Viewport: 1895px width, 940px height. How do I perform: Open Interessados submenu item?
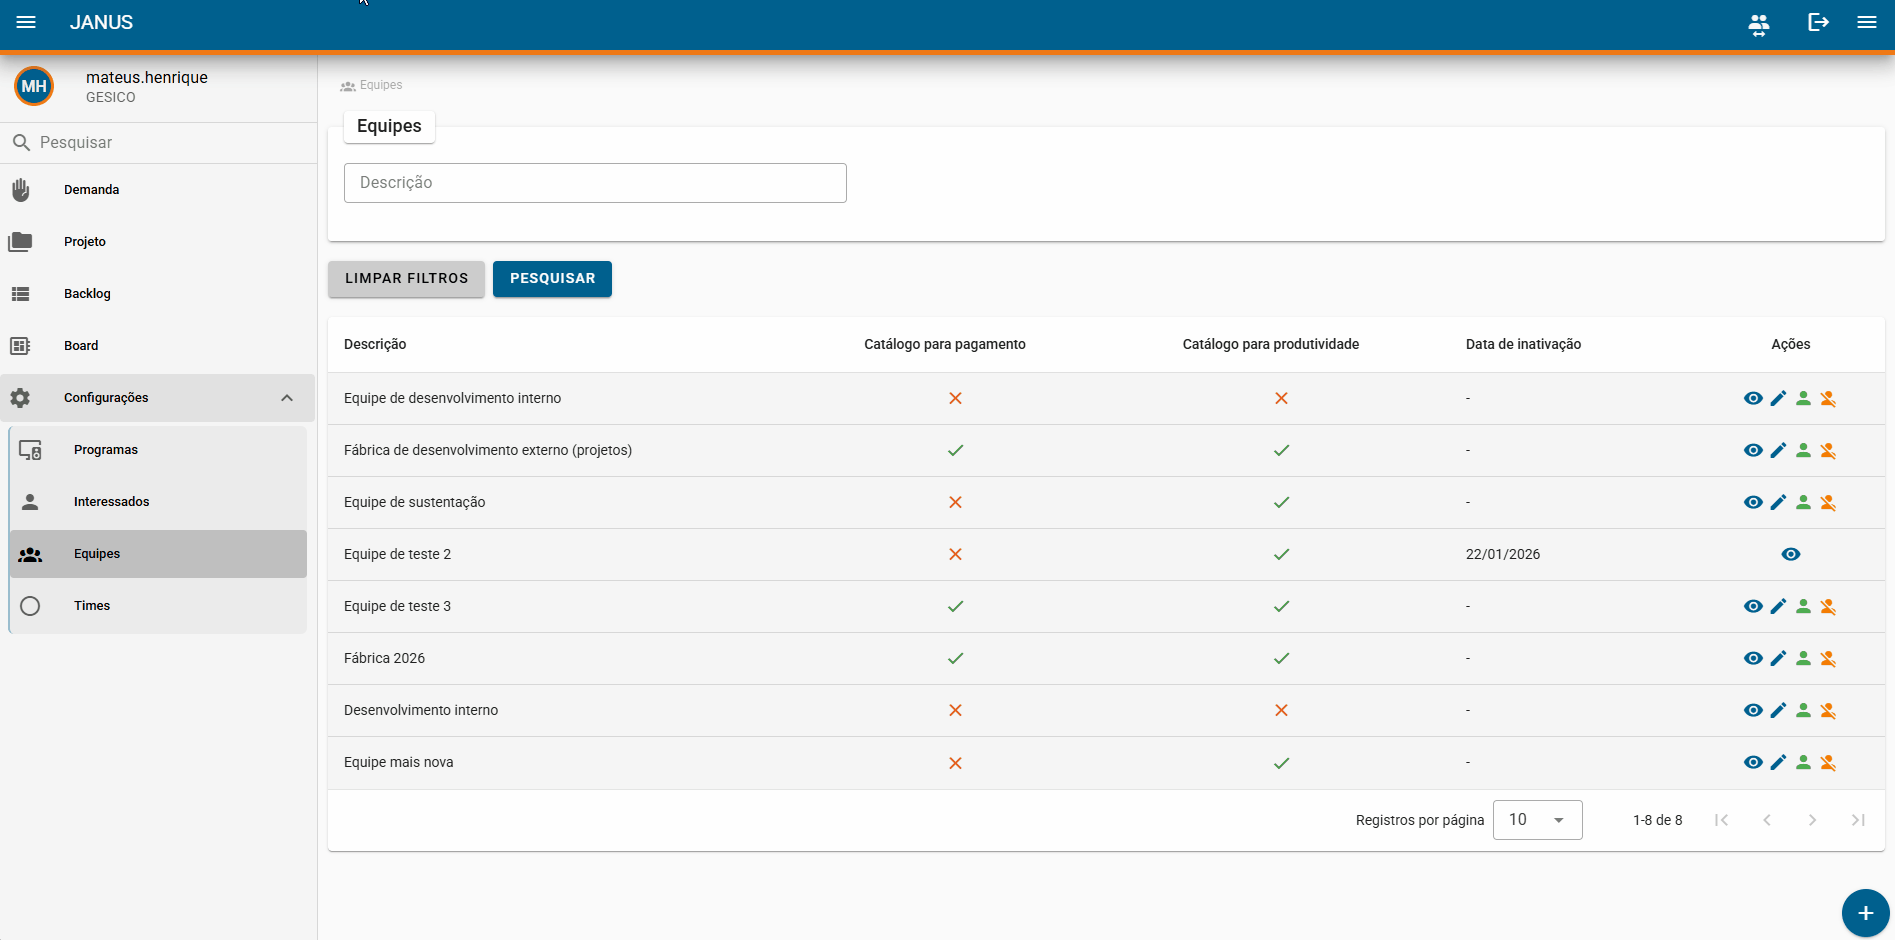pyautogui.click(x=158, y=502)
